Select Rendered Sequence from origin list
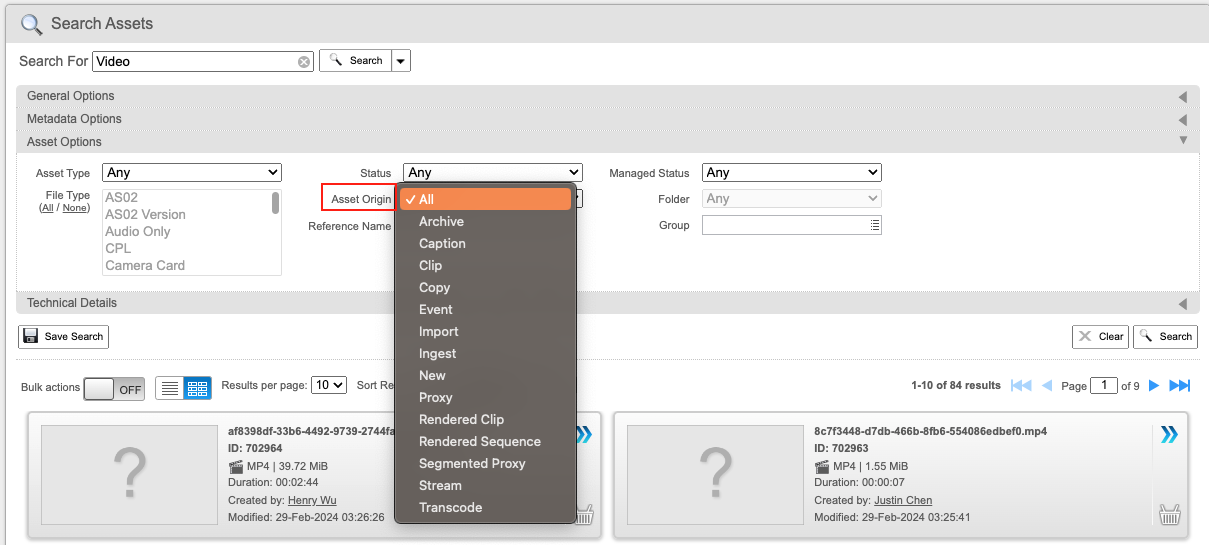 pyautogui.click(x=480, y=442)
